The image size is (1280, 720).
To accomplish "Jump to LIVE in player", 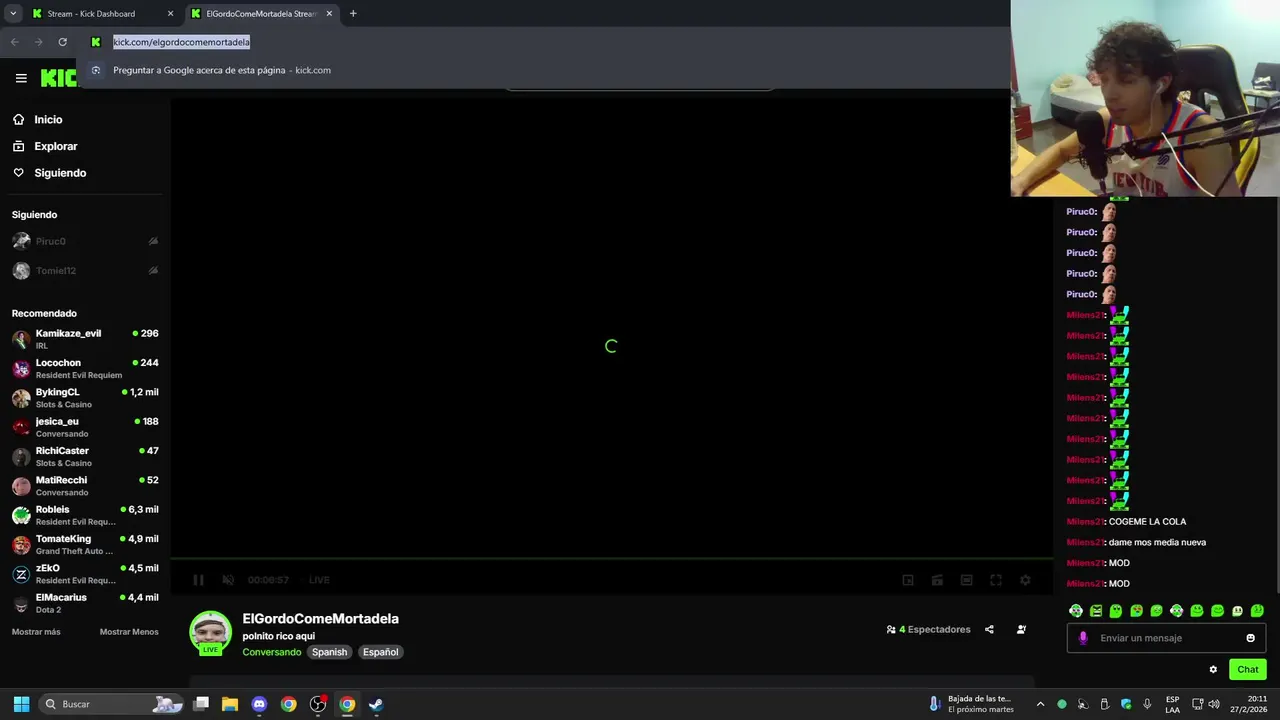I will pyautogui.click(x=319, y=580).
